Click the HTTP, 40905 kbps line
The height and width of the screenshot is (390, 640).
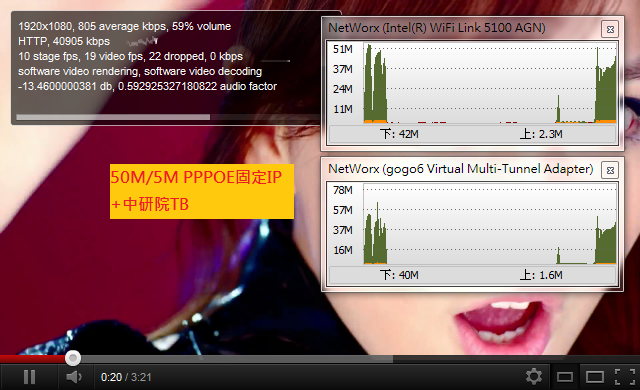tap(64, 41)
